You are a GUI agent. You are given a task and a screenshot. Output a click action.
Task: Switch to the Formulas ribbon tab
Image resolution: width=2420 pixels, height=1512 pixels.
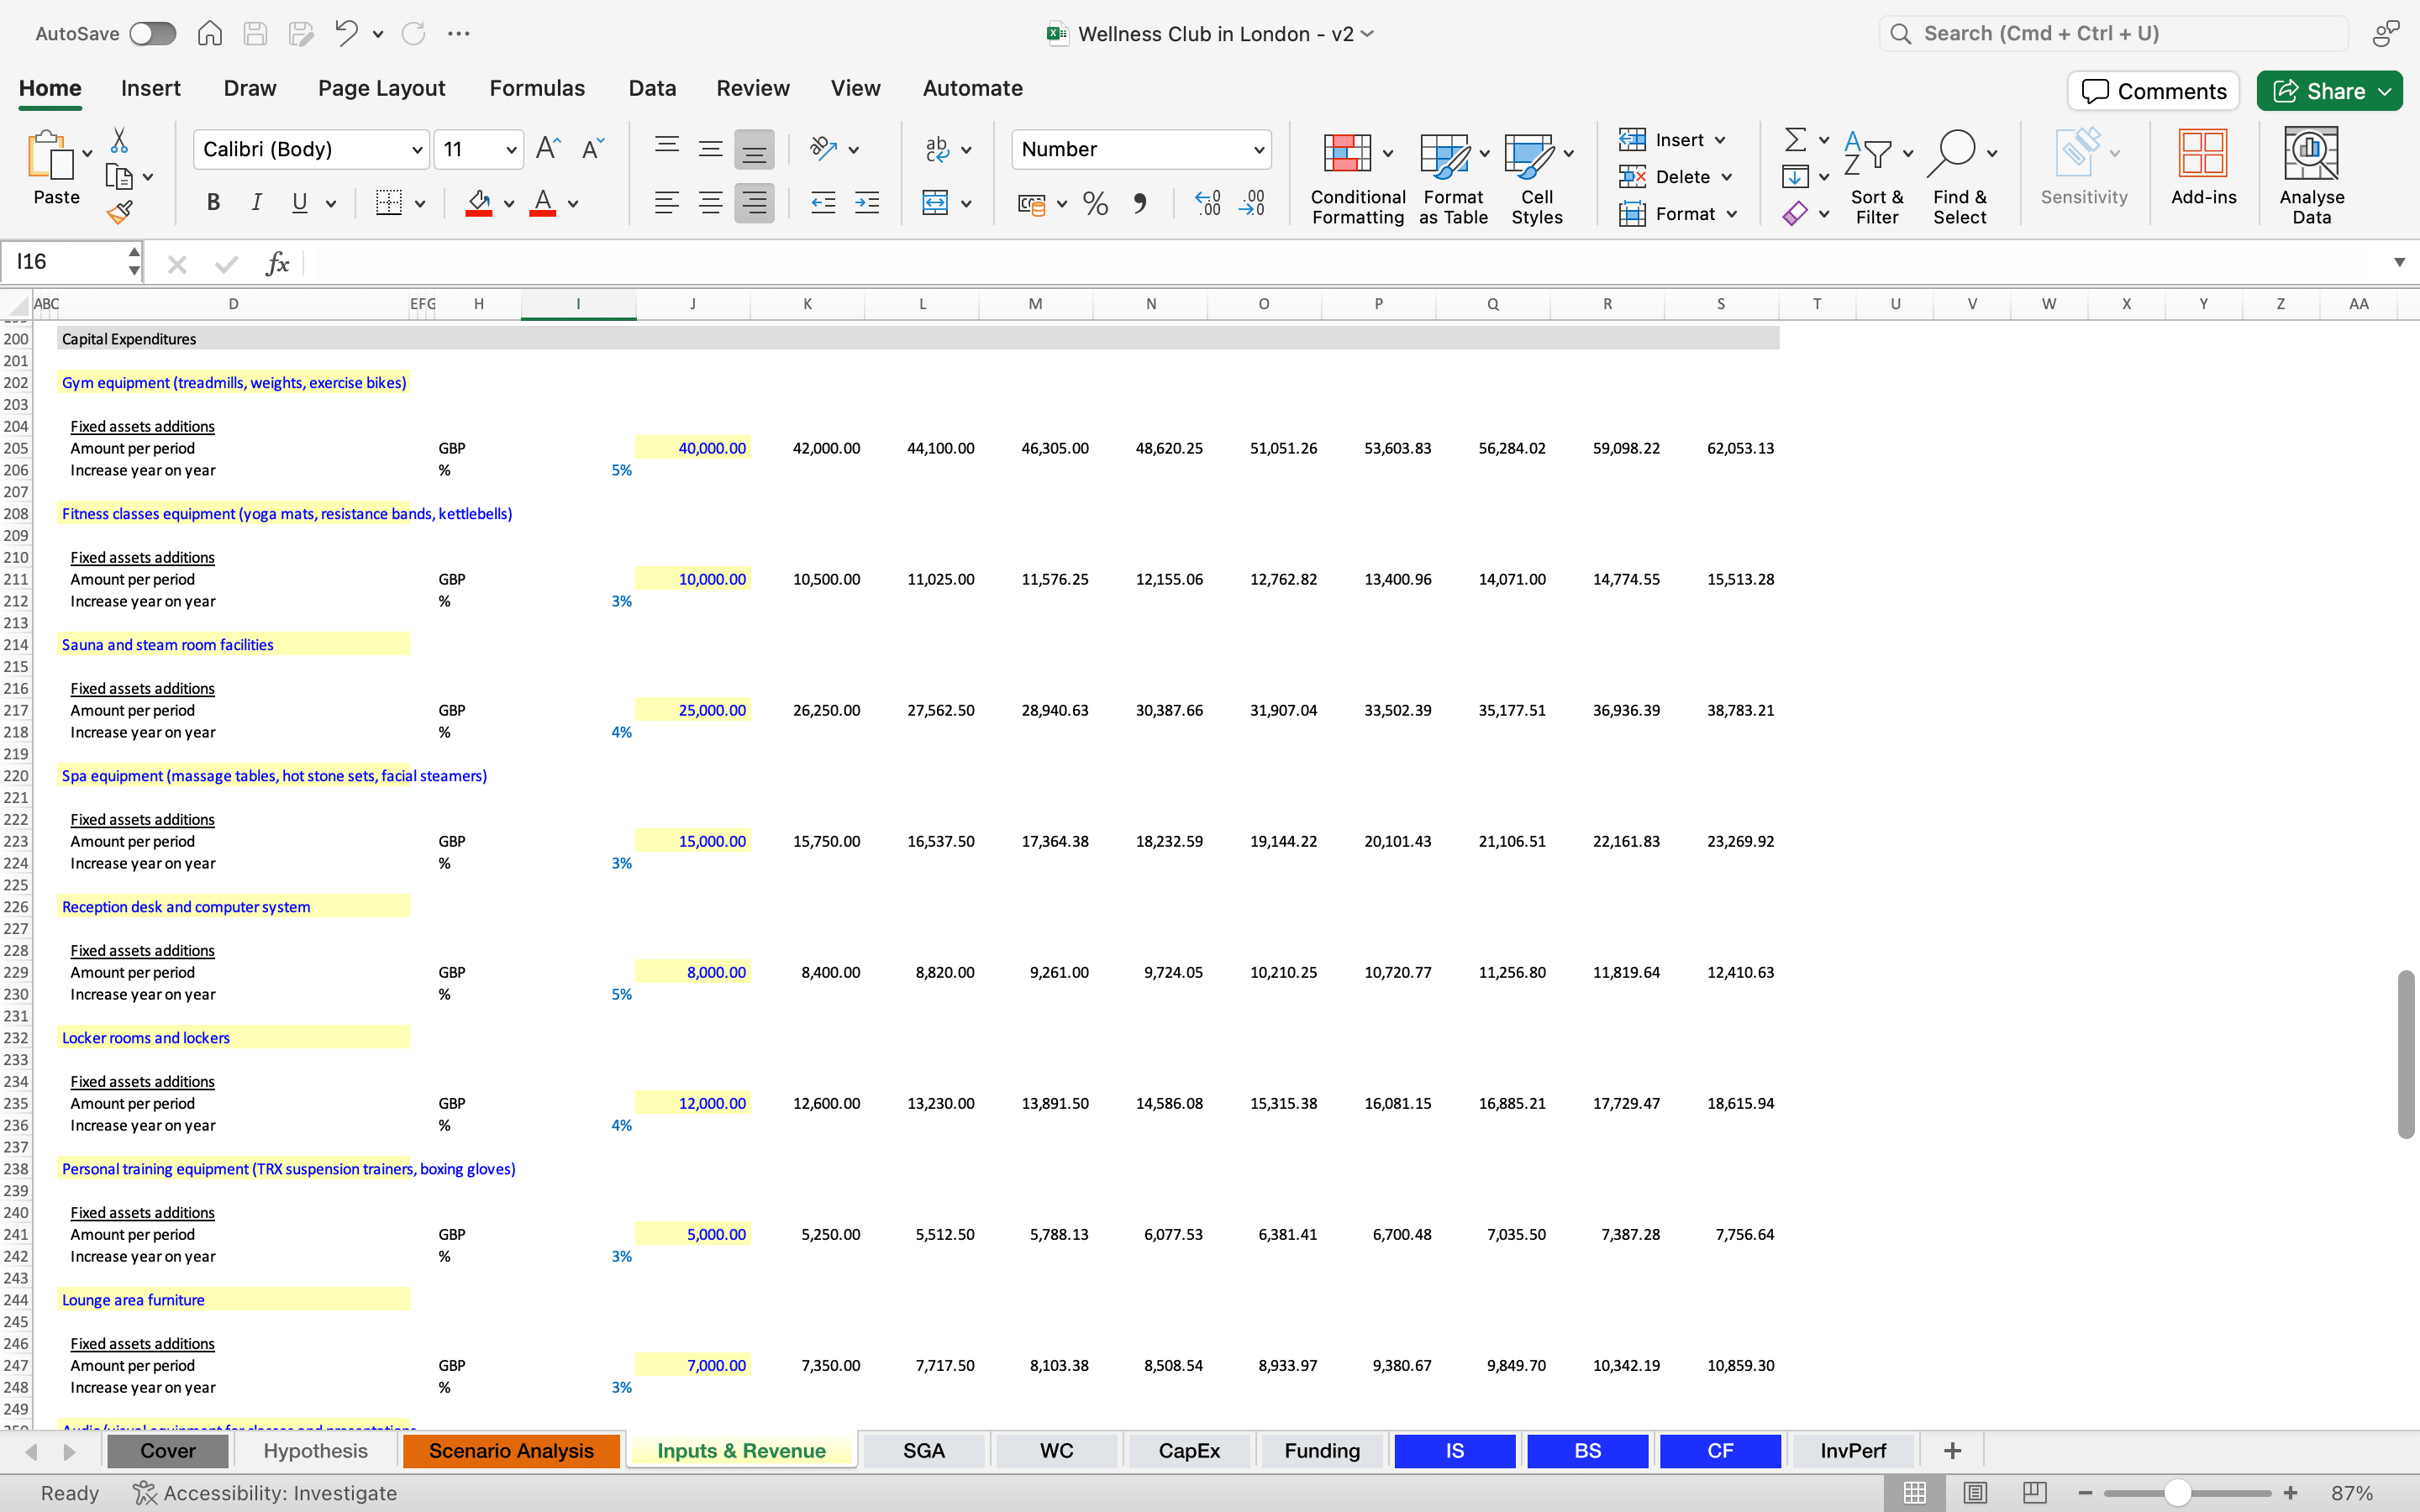click(537, 88)
